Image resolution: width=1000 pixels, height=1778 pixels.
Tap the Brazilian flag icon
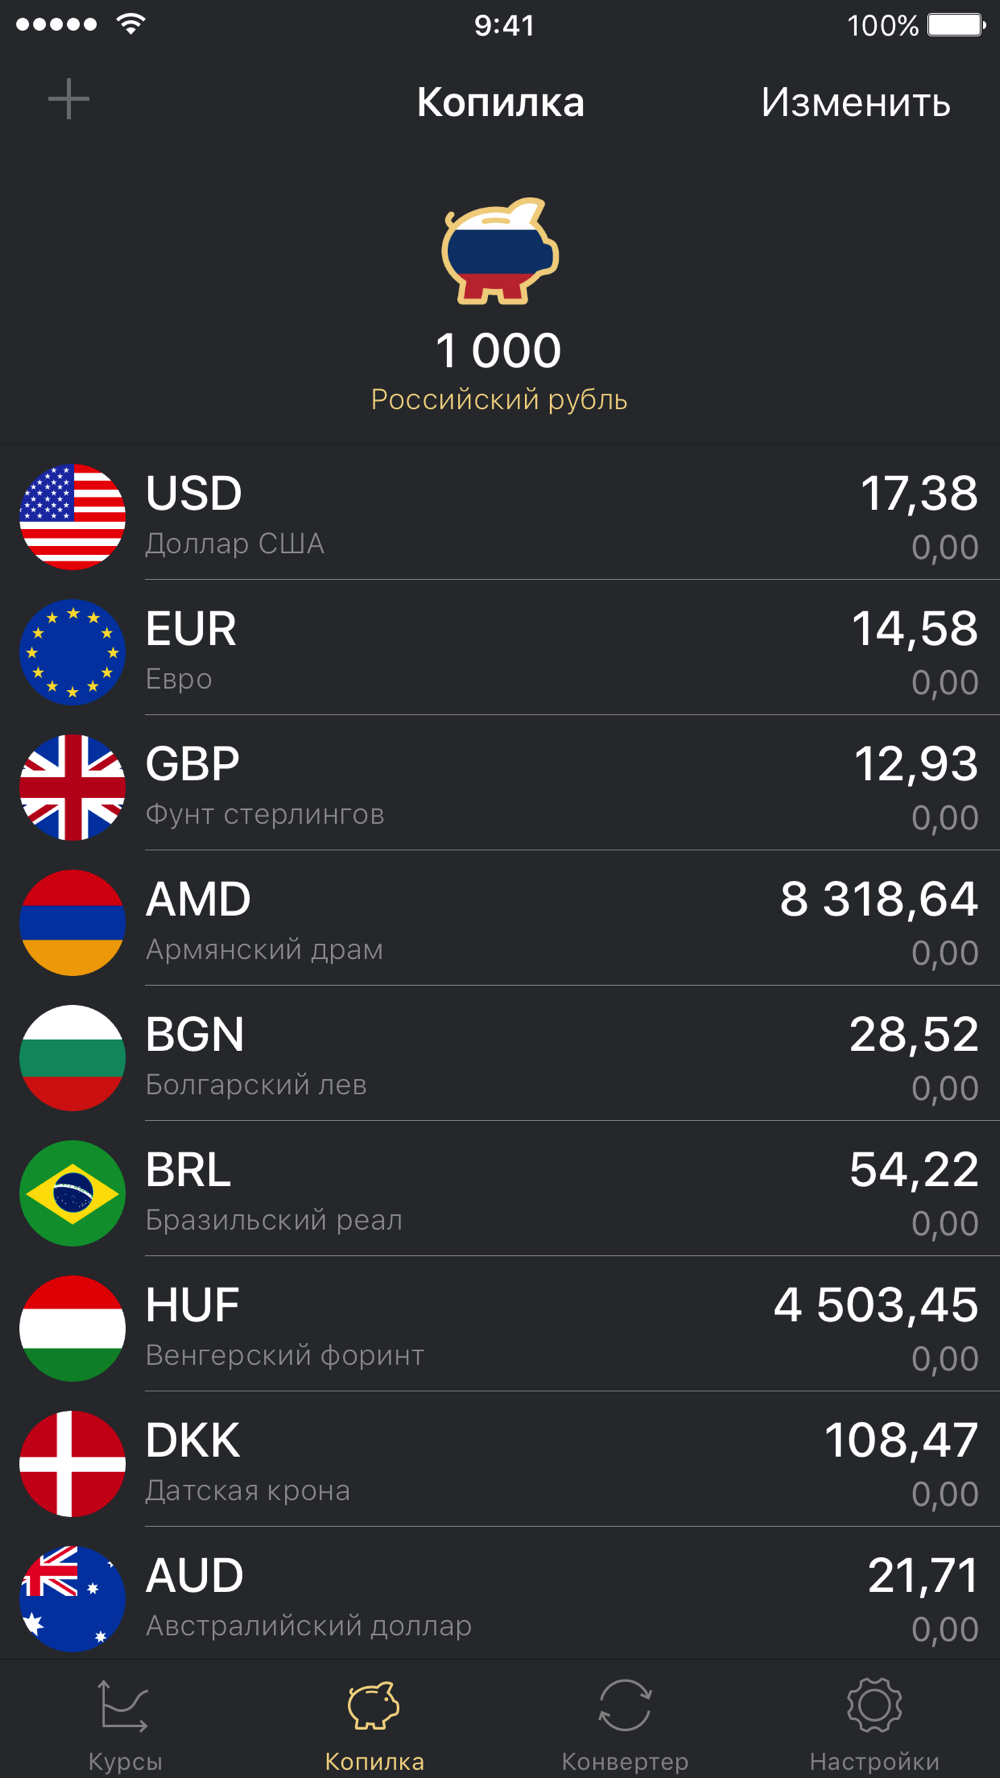pyautogui.click(x=73, y=1193)
